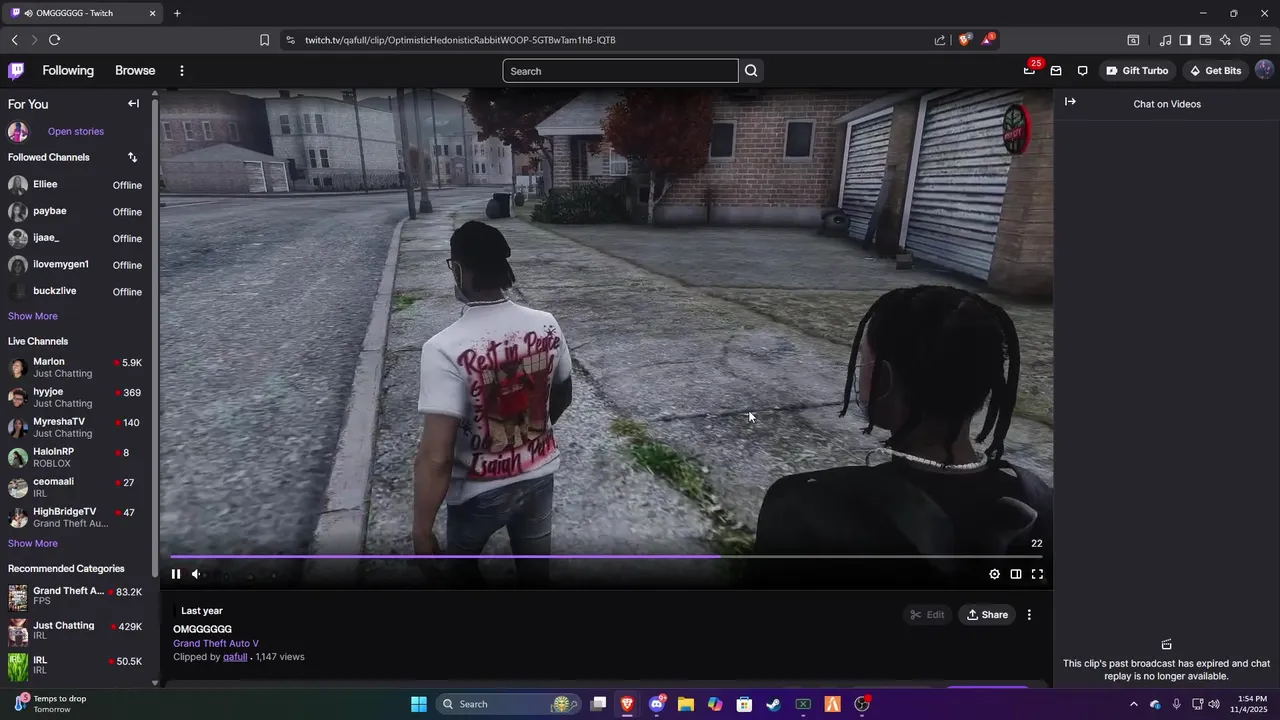Mute the clip audio
Viewport: 1280px width, 720px height.
pyautogui.click(x=196, y=574)
